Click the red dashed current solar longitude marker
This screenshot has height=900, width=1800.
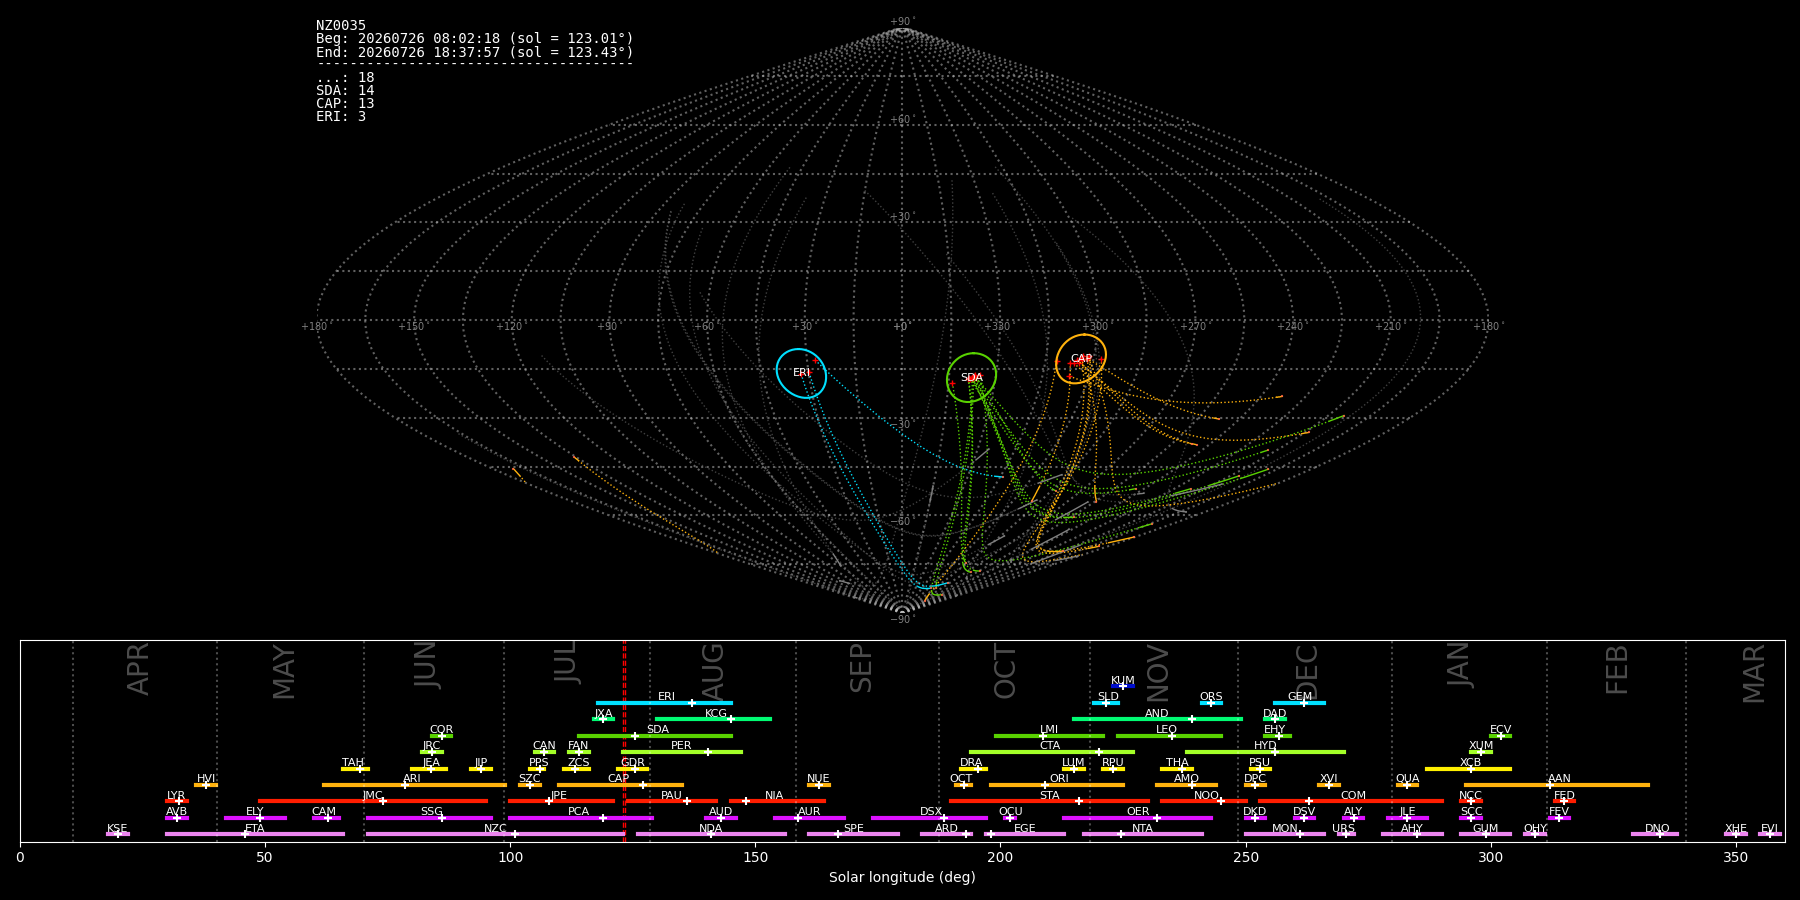point(624,741)
